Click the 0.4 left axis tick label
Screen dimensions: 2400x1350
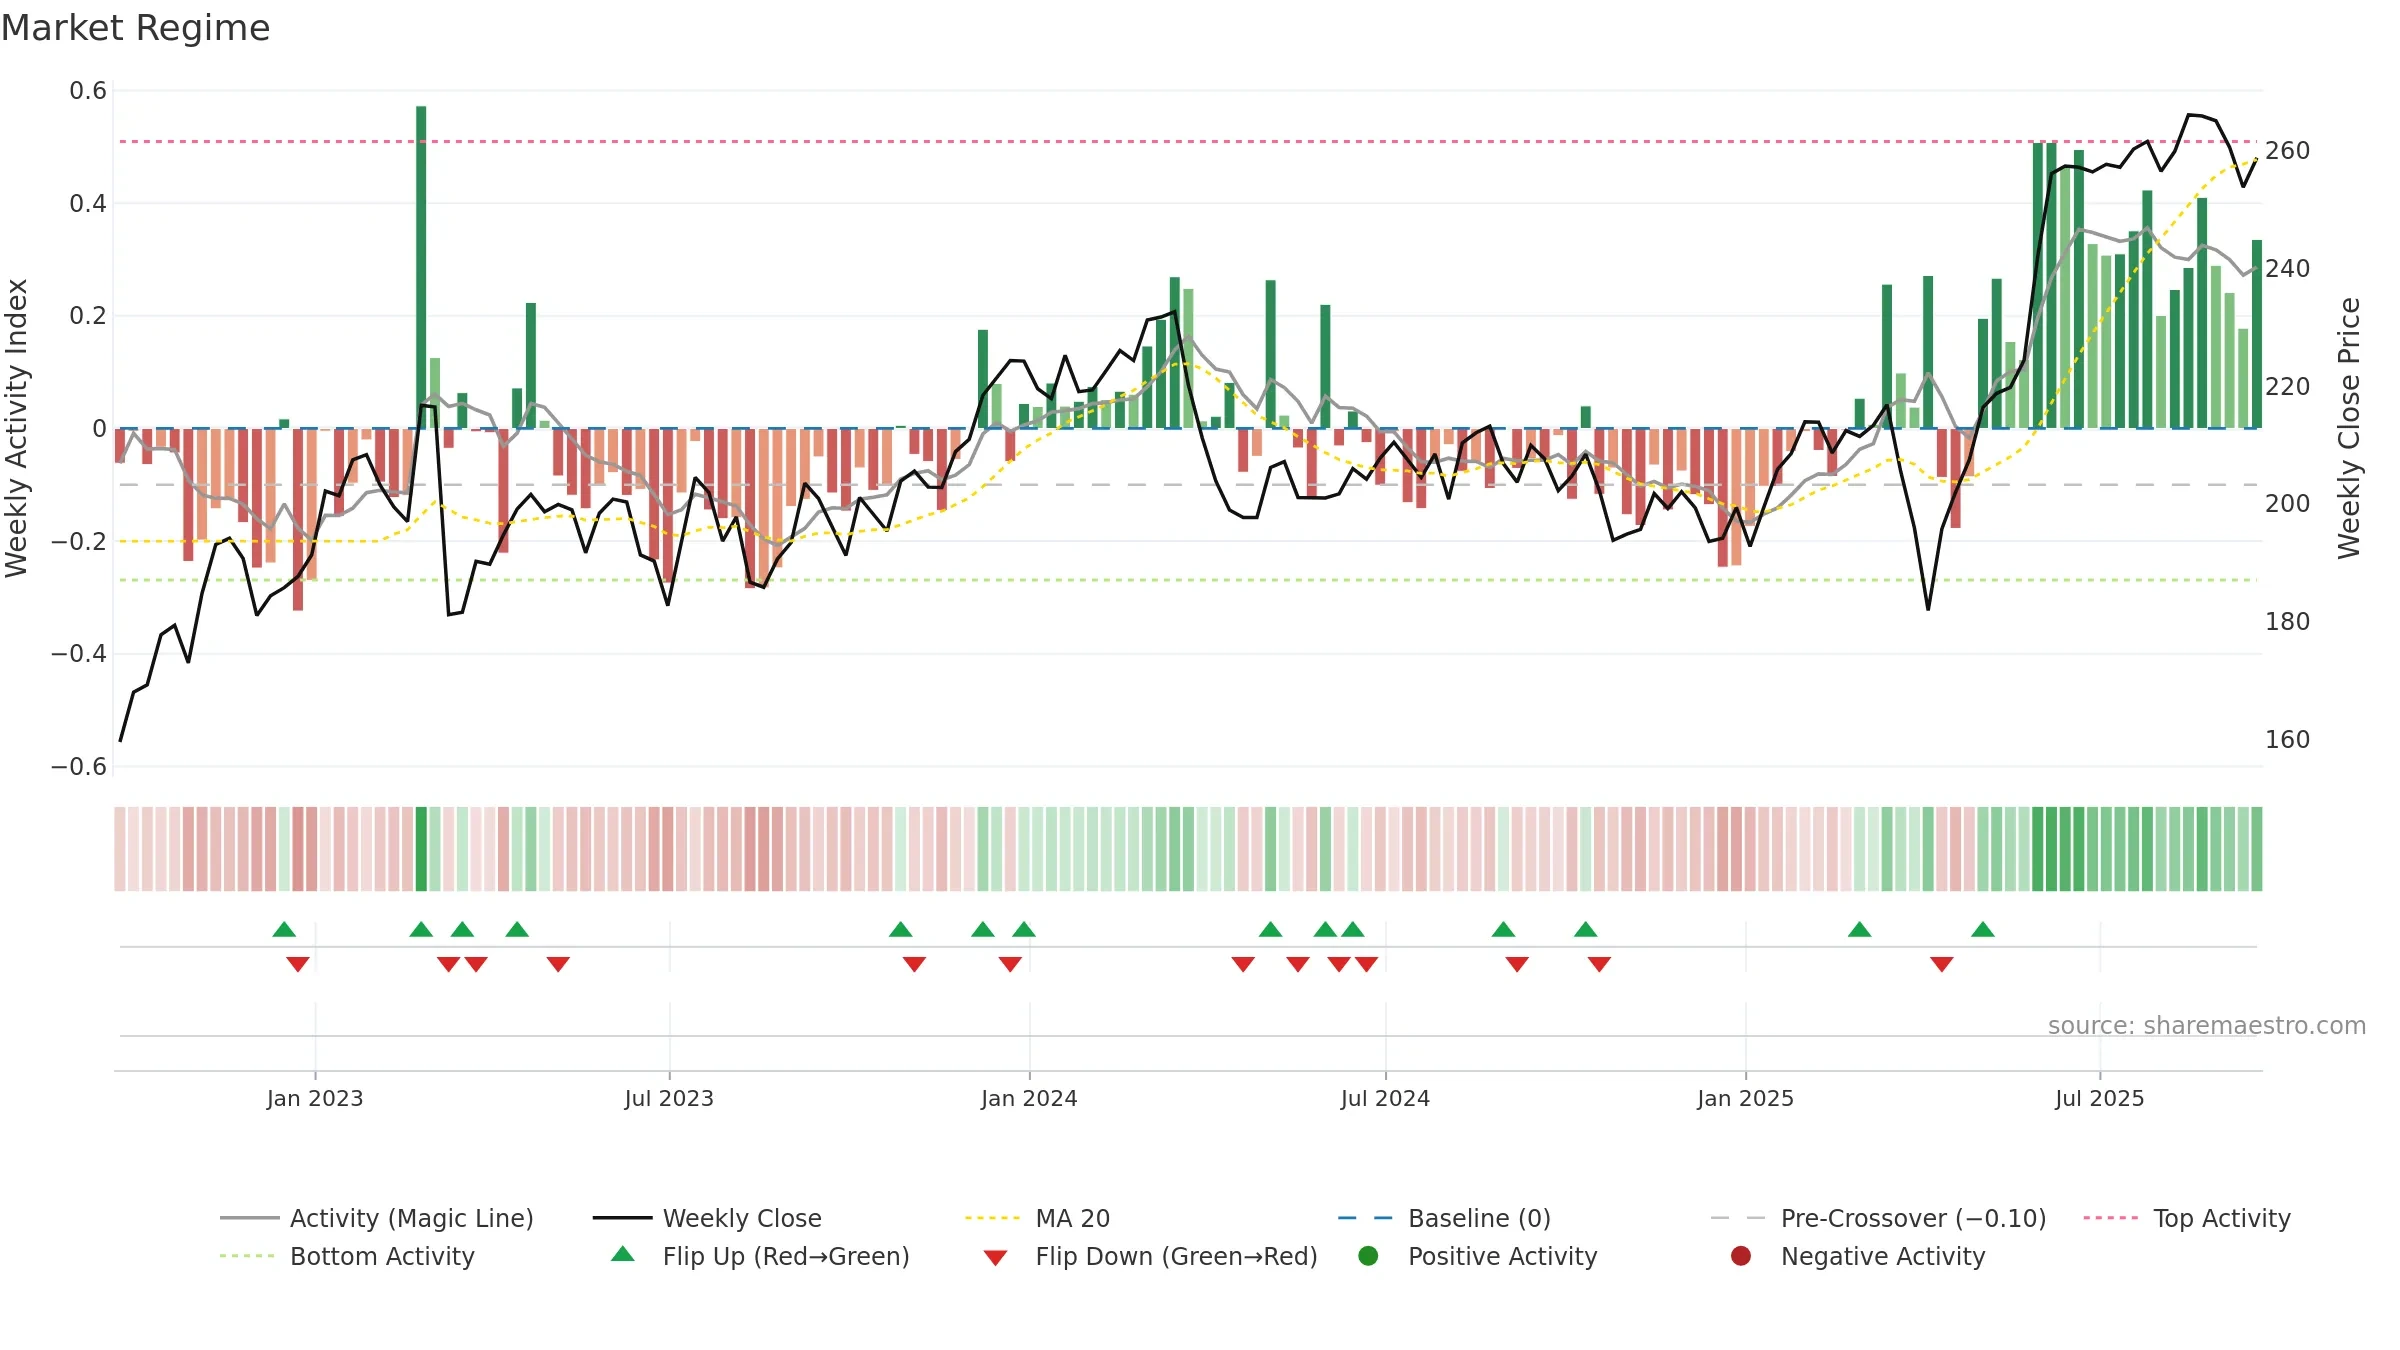point(88,204)
